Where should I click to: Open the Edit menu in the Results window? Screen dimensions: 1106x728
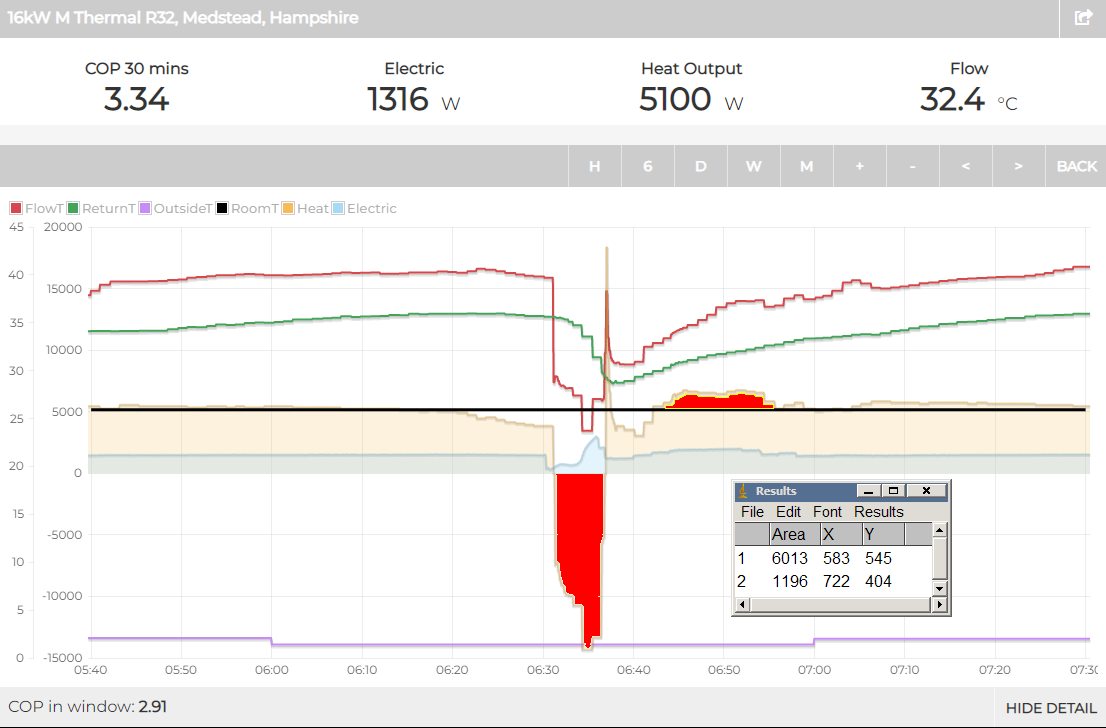(789, 512)
